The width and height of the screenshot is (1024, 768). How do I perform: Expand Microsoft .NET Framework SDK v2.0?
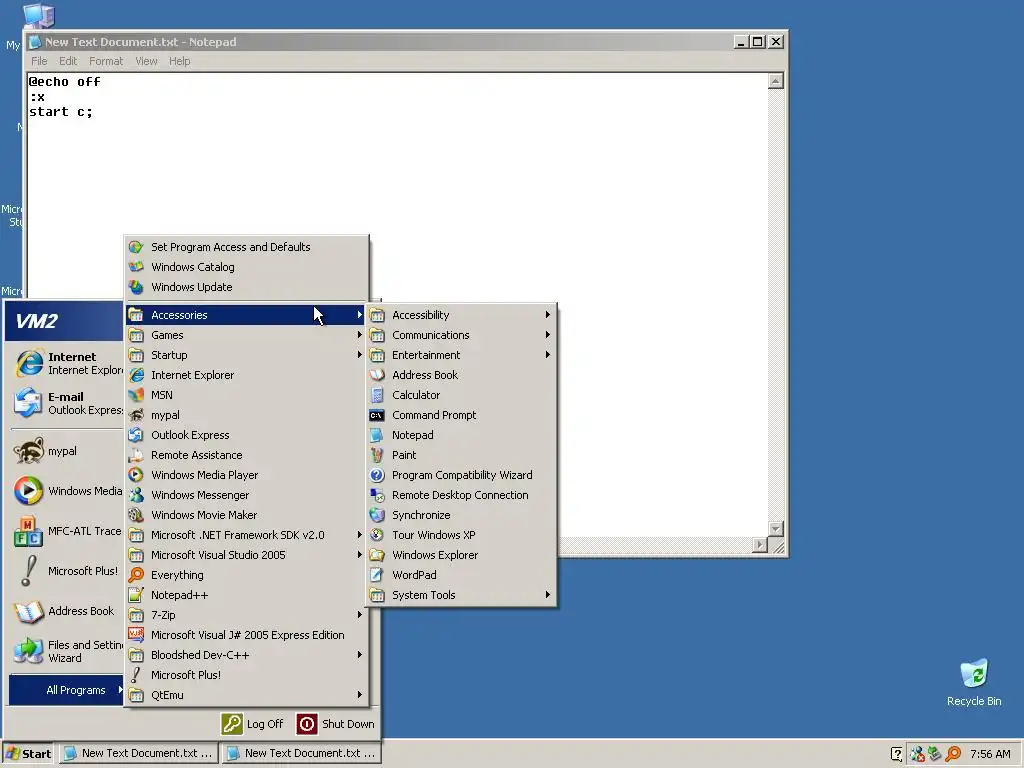247,535
